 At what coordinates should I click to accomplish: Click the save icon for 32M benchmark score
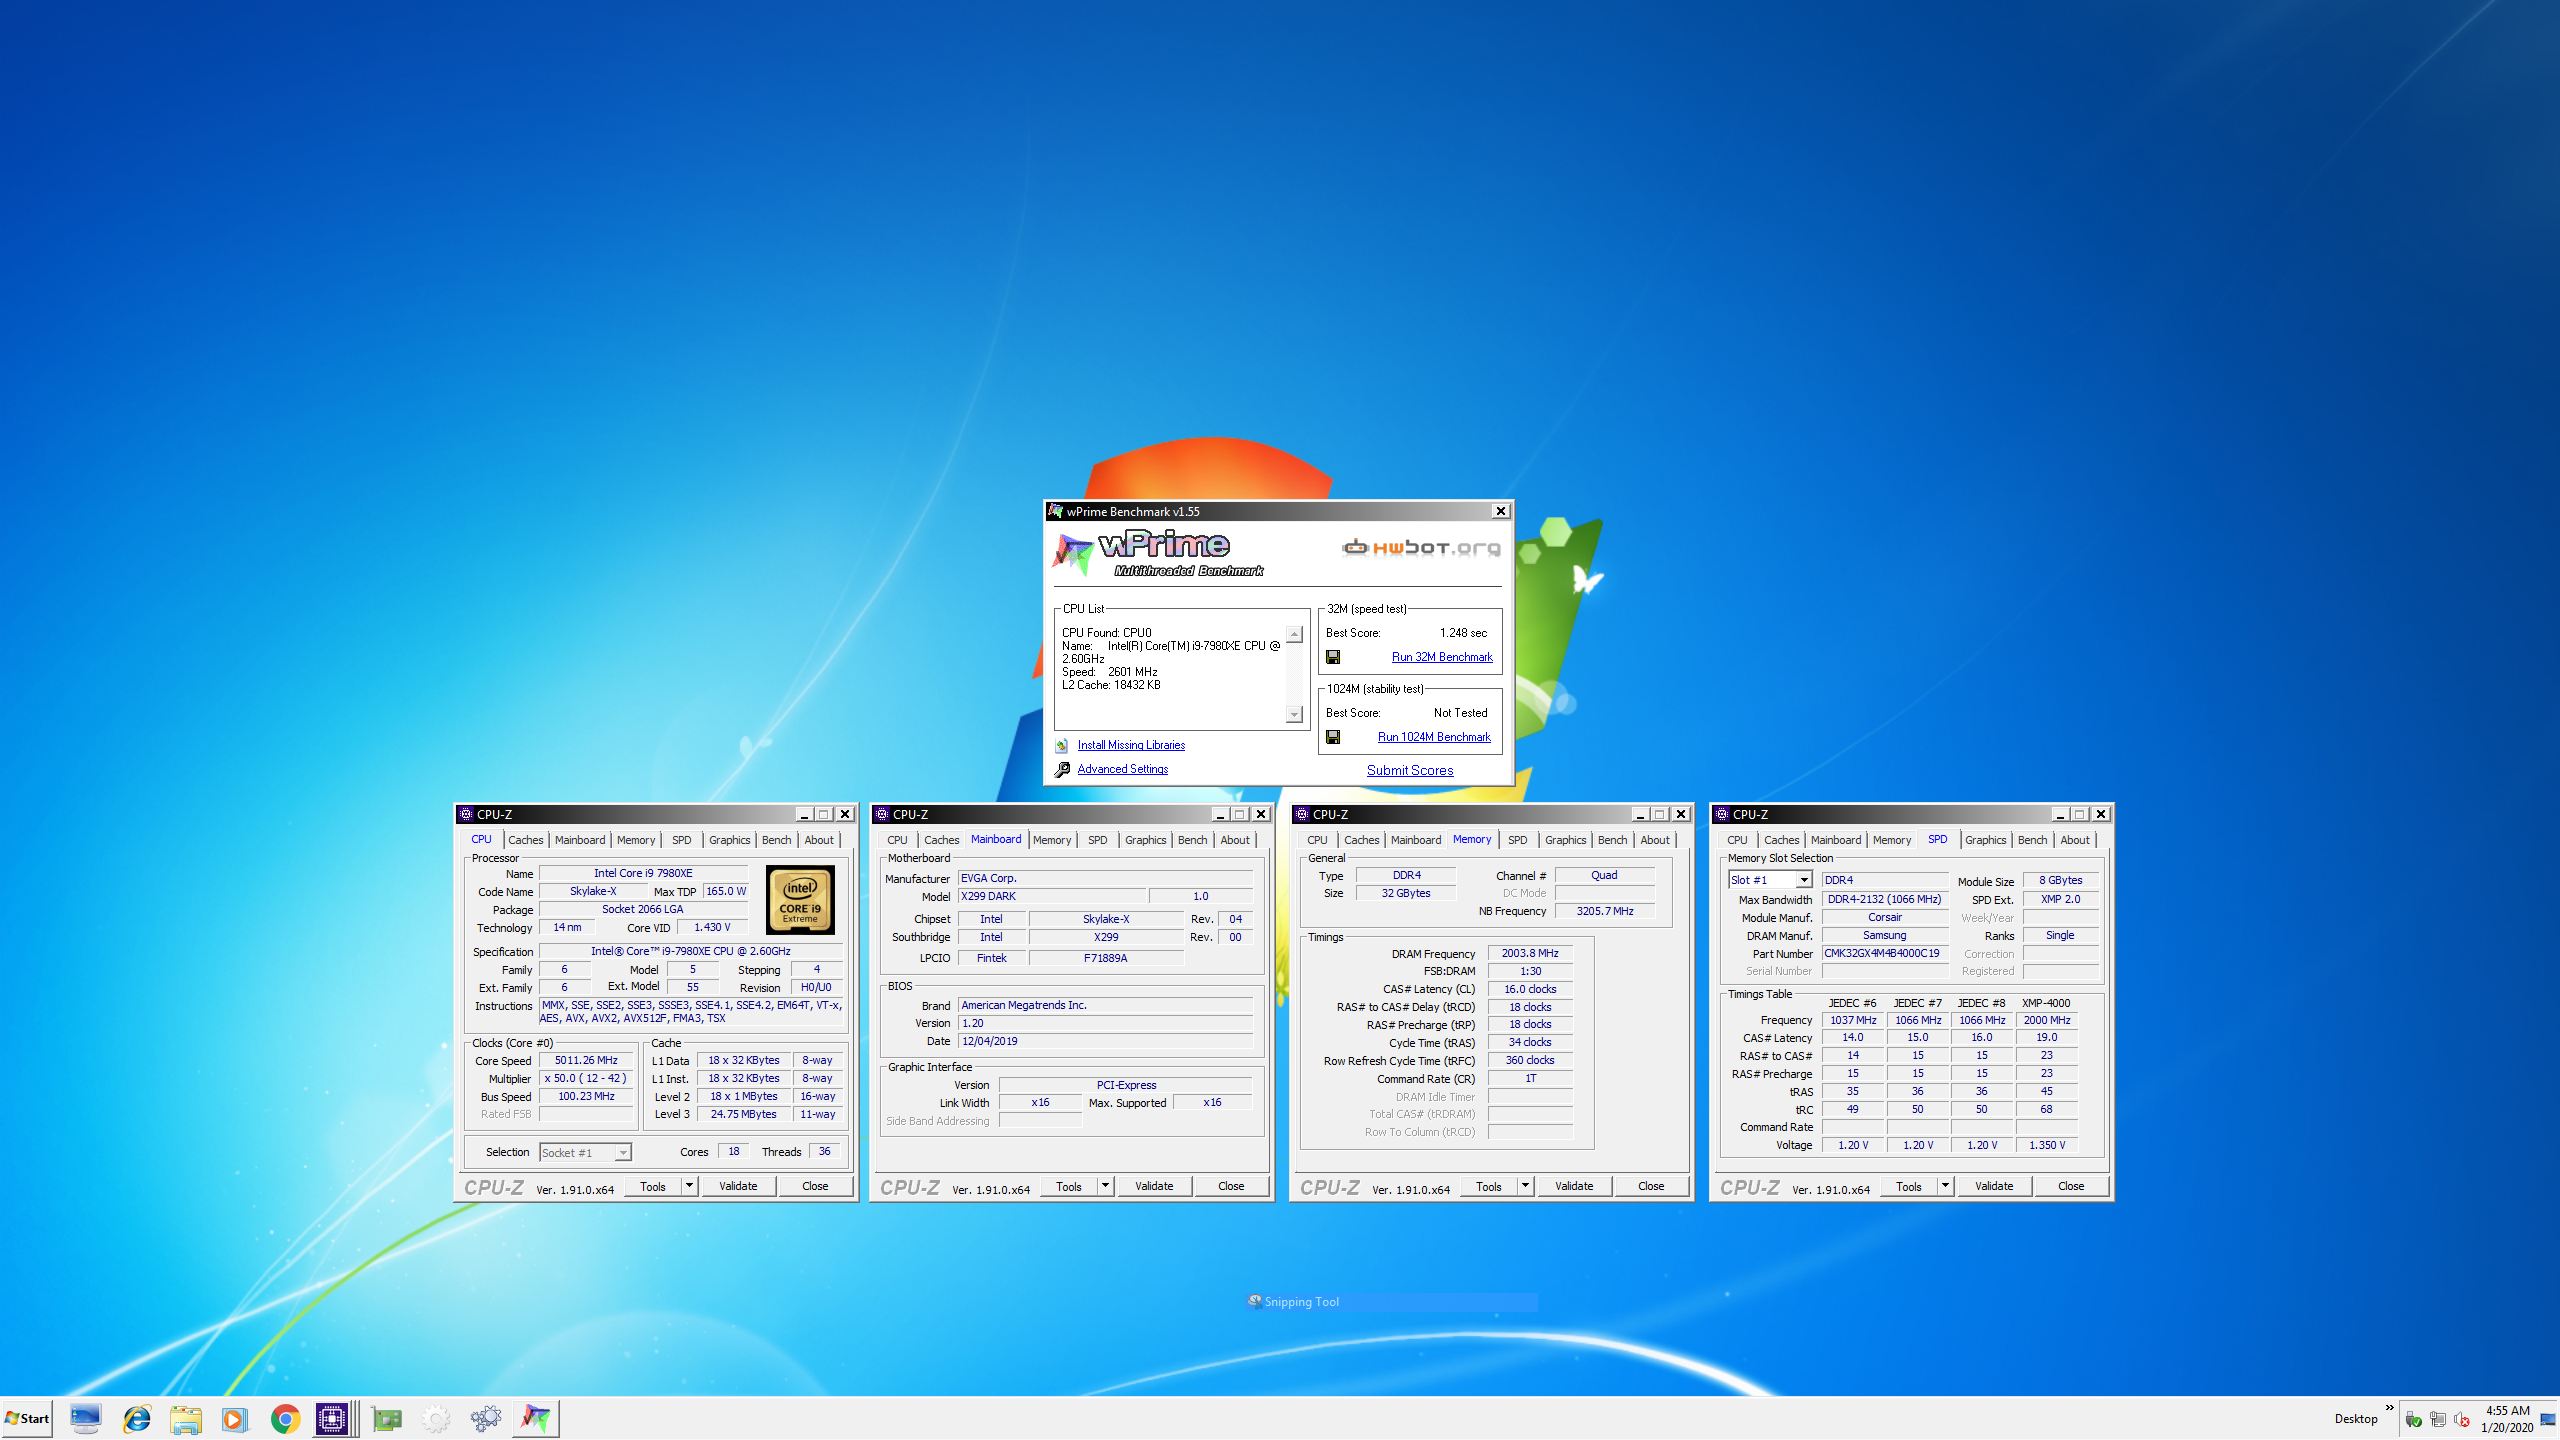[1333, 657]
